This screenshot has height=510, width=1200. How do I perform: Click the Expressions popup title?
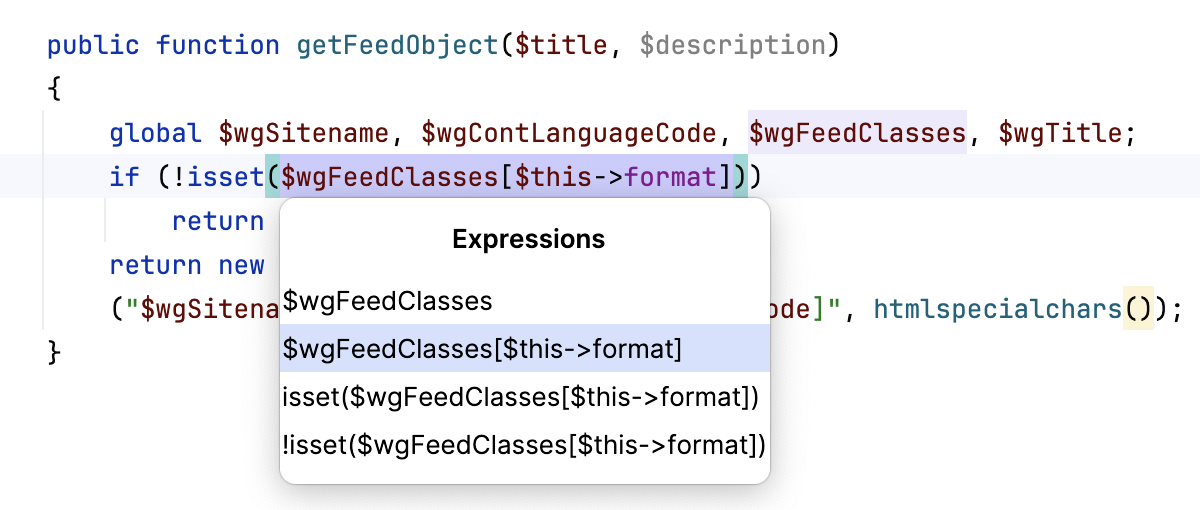528,239
